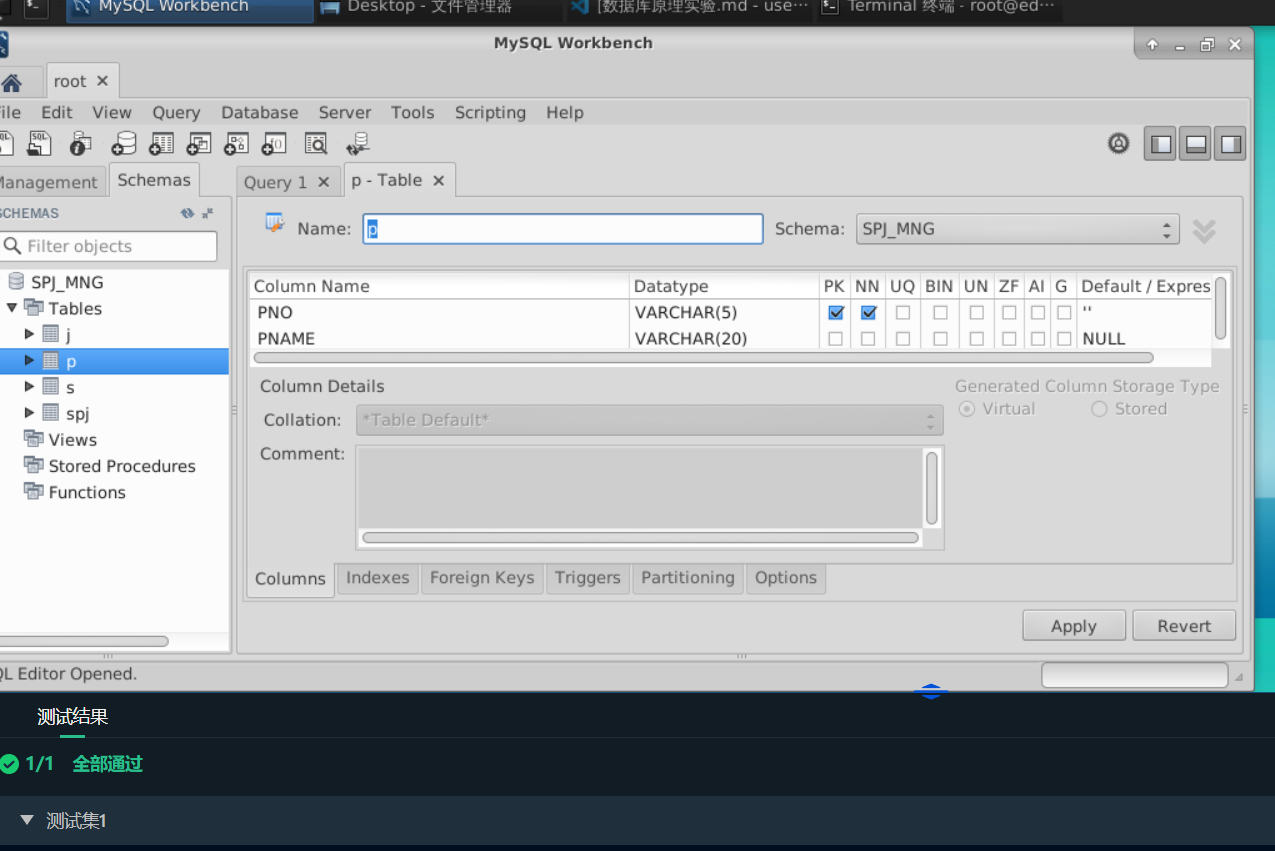1275x851 pixels.
Task: Click the create new stored procedure icon
Action: click(236, 144)
